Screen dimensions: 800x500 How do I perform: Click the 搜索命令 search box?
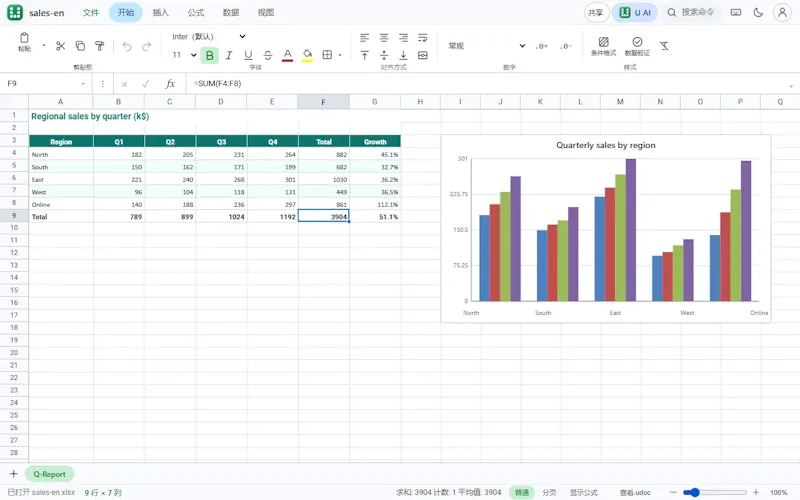coord(691,12)
